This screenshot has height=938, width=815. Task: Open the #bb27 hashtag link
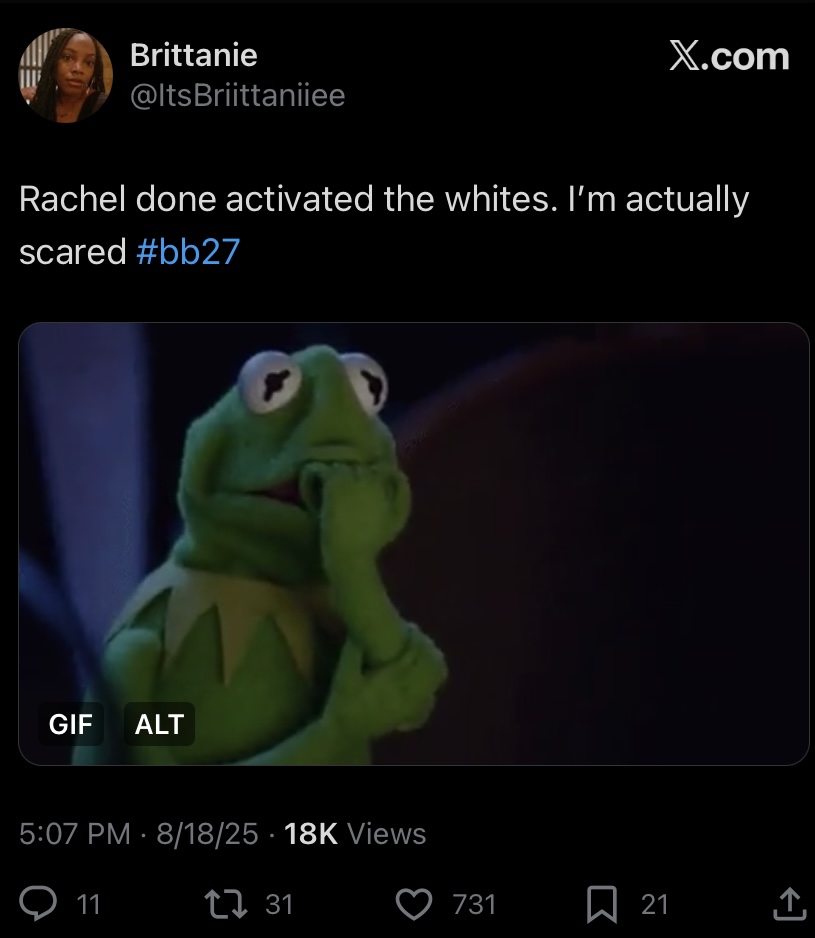click(x=188, y=251)
